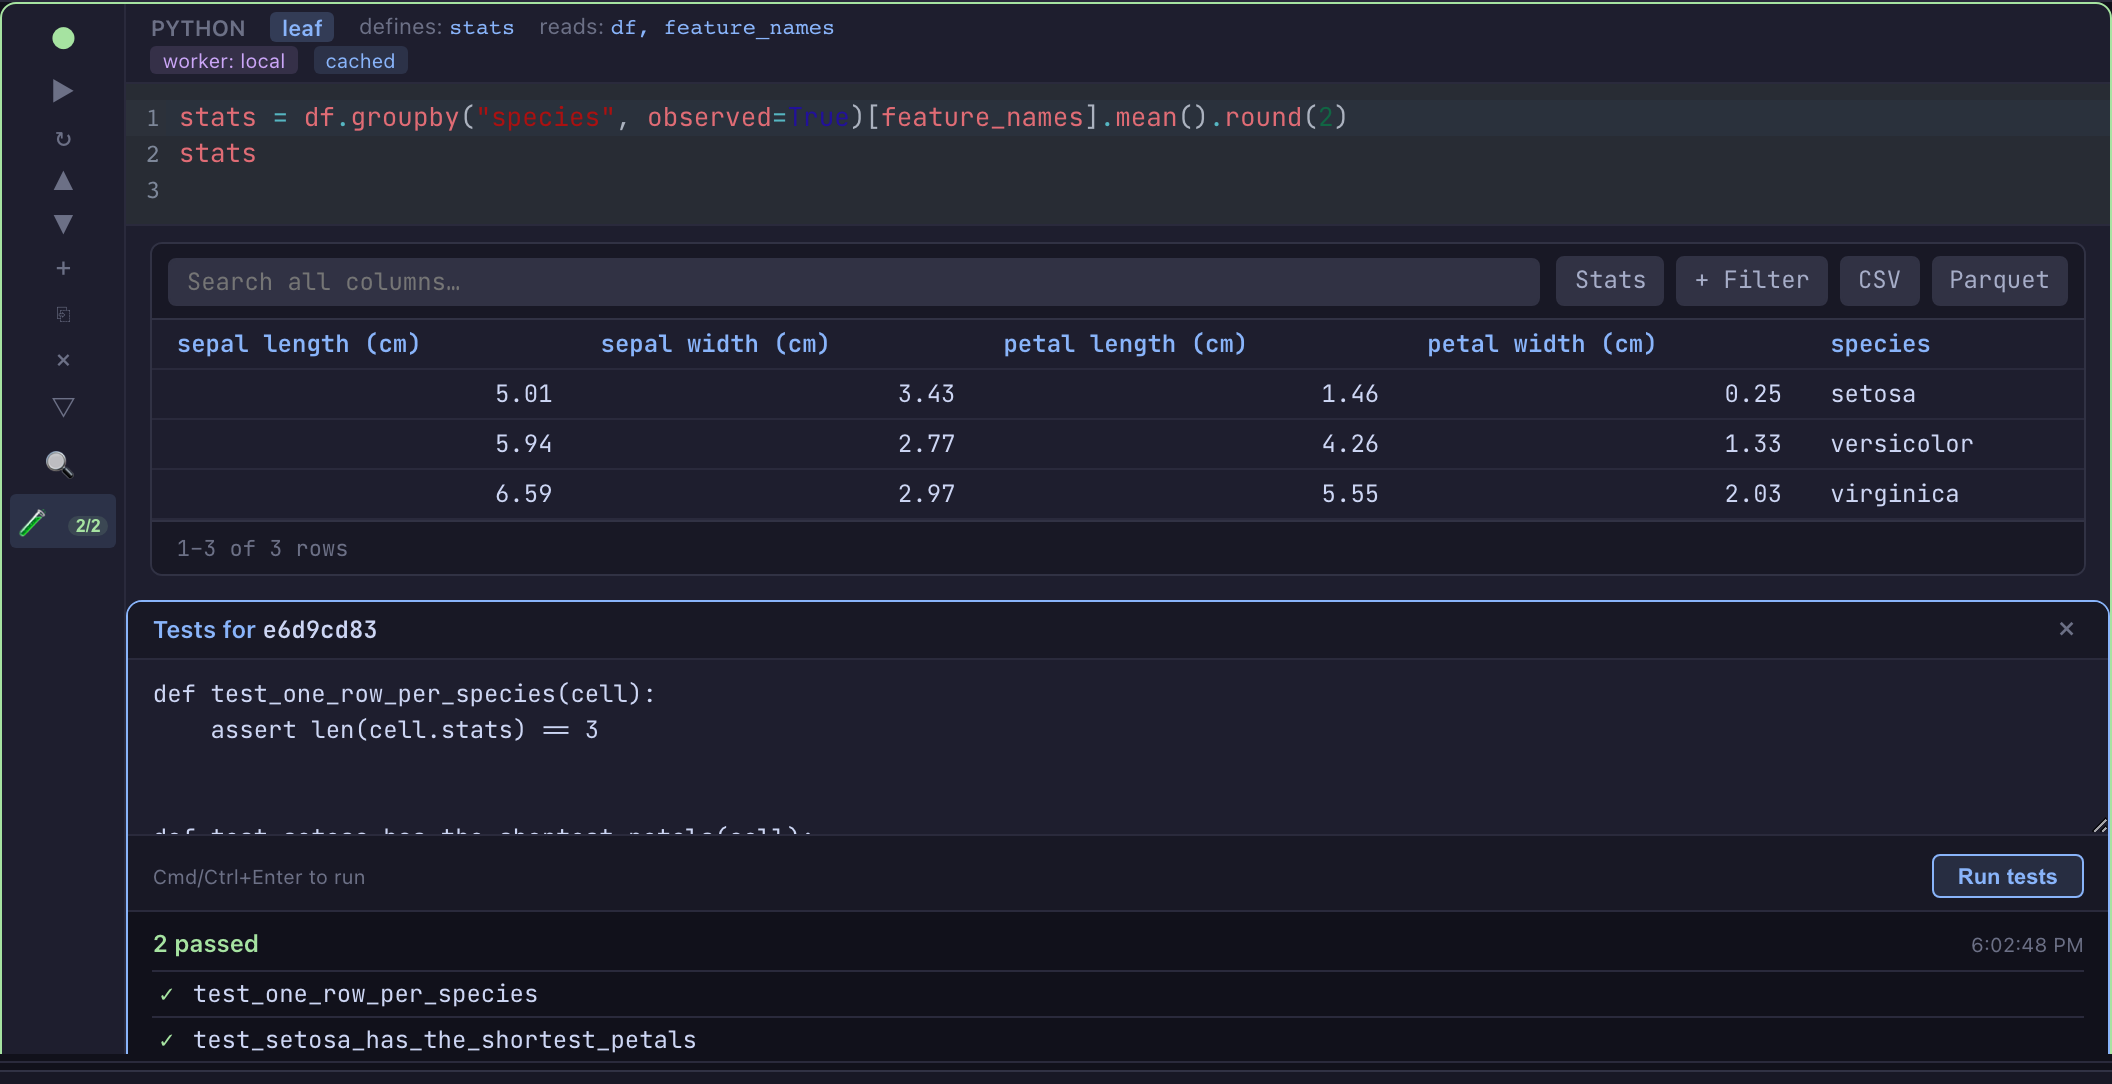This screenshot has width=2112, height=1084.
Task: Open the magnifier inspect icon
Action: (60, 463)
